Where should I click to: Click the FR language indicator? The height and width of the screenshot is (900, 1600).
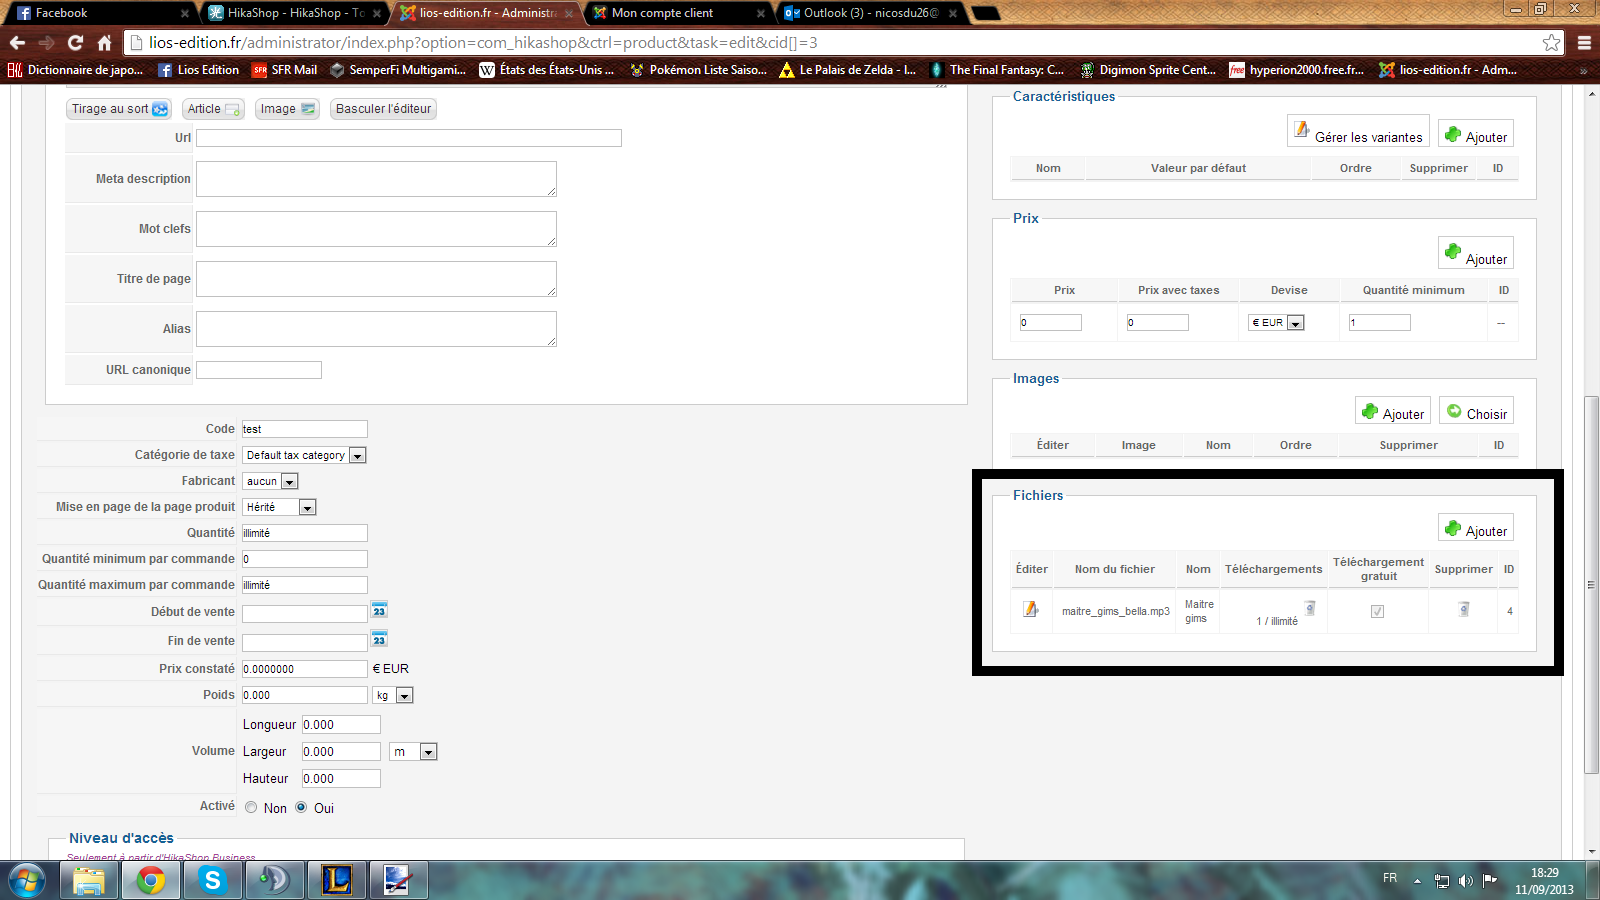coord(1390,878)
